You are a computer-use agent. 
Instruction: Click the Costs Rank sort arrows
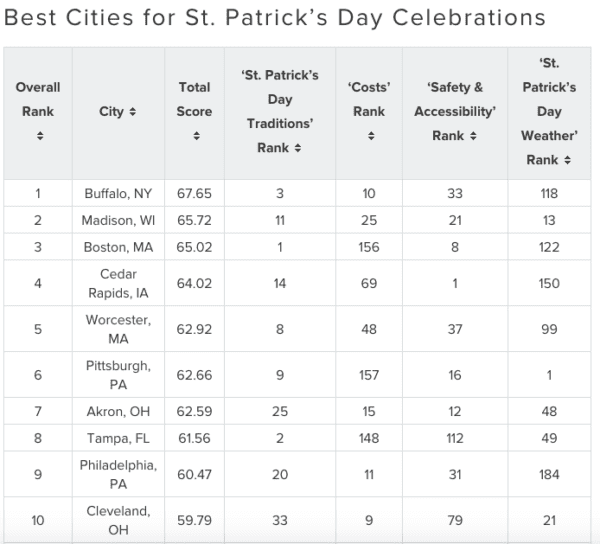[369, 136]
